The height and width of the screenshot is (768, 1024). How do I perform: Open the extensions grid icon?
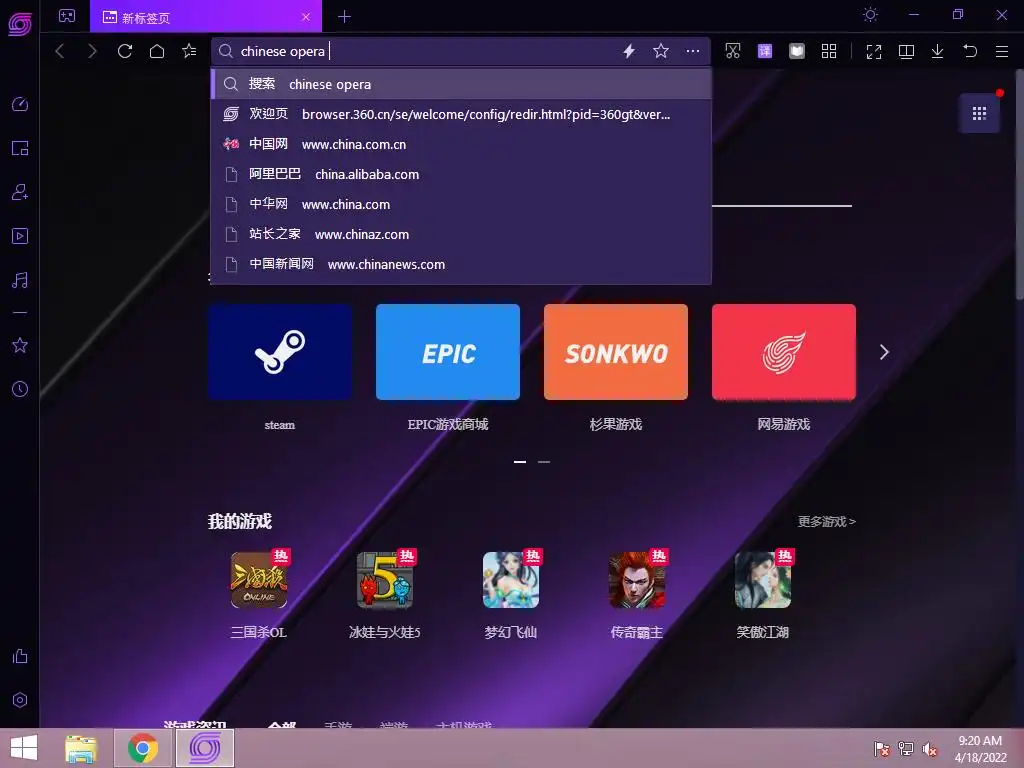pyautogui.click(x=829, y=51)
